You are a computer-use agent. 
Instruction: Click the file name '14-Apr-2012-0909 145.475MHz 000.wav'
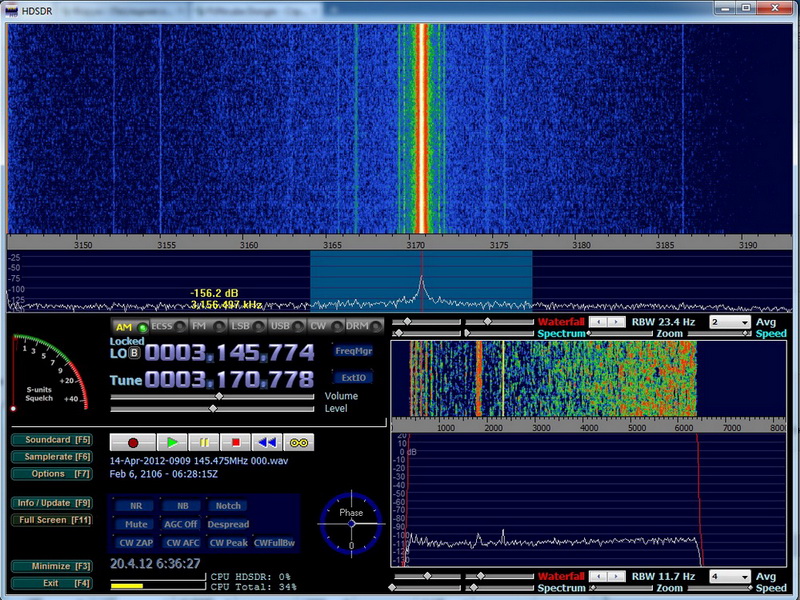coord(199,461)
